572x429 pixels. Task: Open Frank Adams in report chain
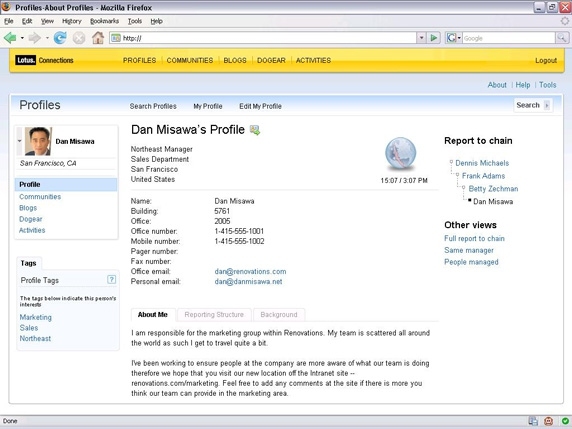click(483, 176)
